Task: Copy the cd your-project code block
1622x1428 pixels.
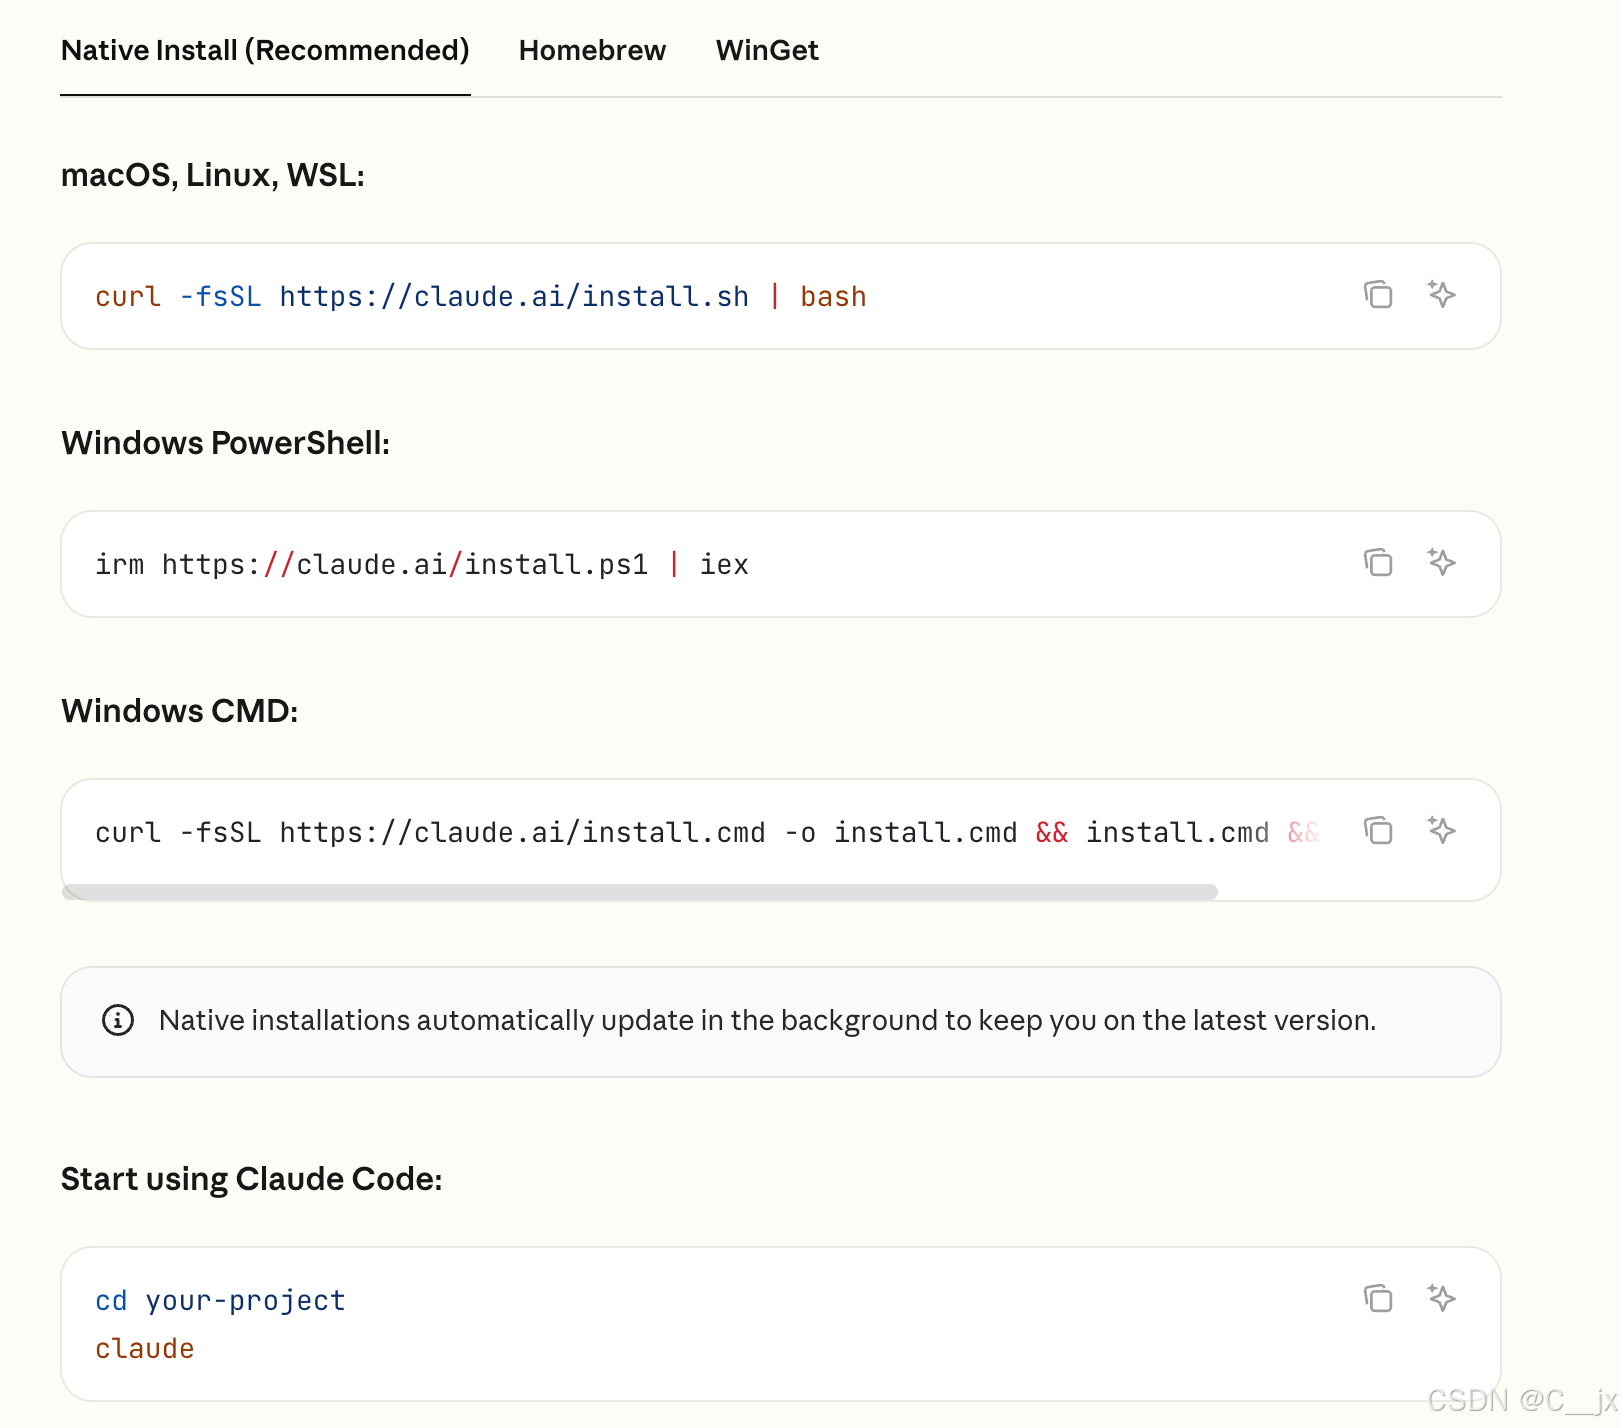Action: point(1378,1298)
